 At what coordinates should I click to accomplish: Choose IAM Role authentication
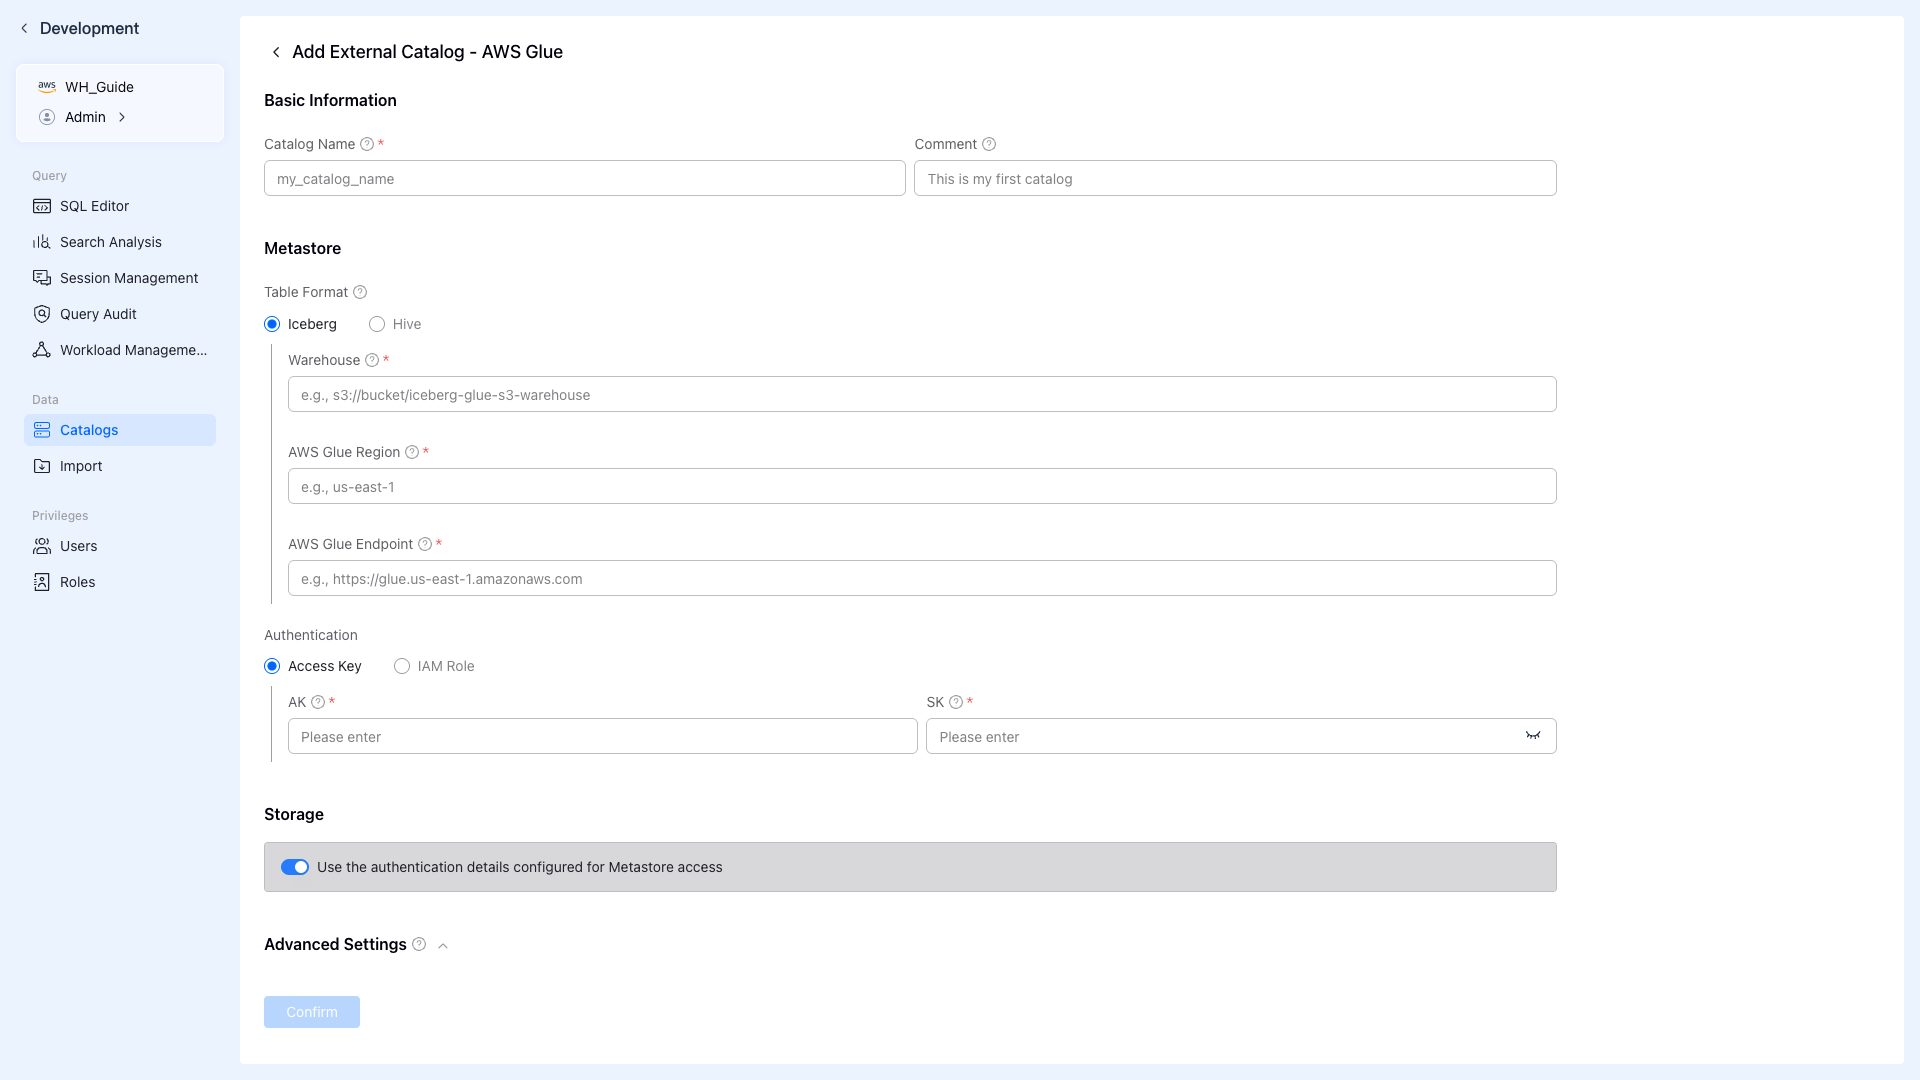click(401, 666)
